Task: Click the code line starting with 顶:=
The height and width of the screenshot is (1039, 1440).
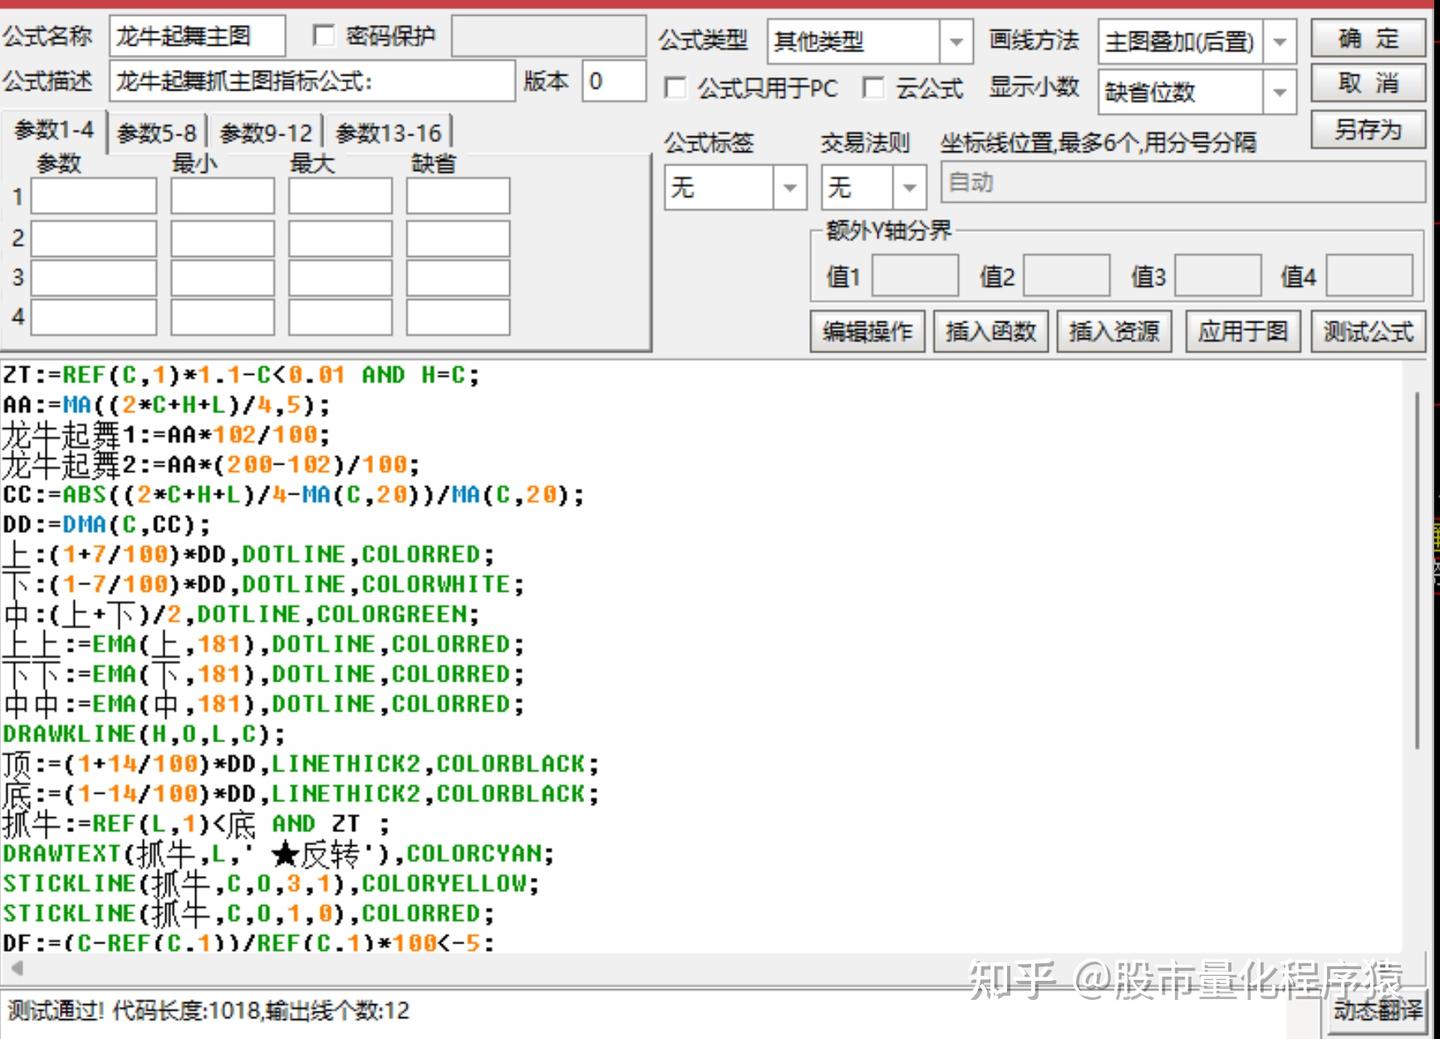Action: (x=301, y=764)
